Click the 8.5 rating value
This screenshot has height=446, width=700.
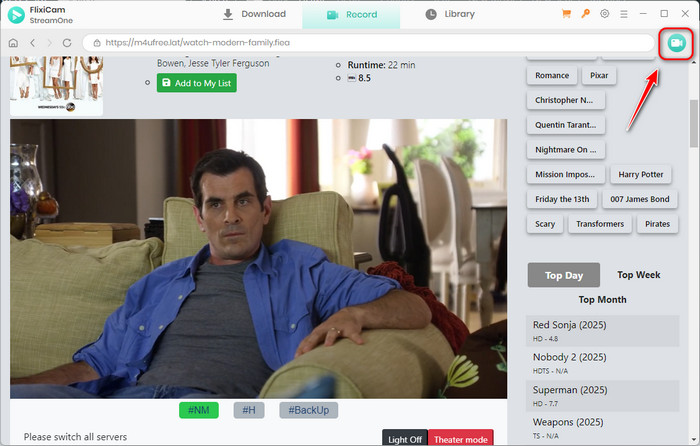(x=364, y=78)
